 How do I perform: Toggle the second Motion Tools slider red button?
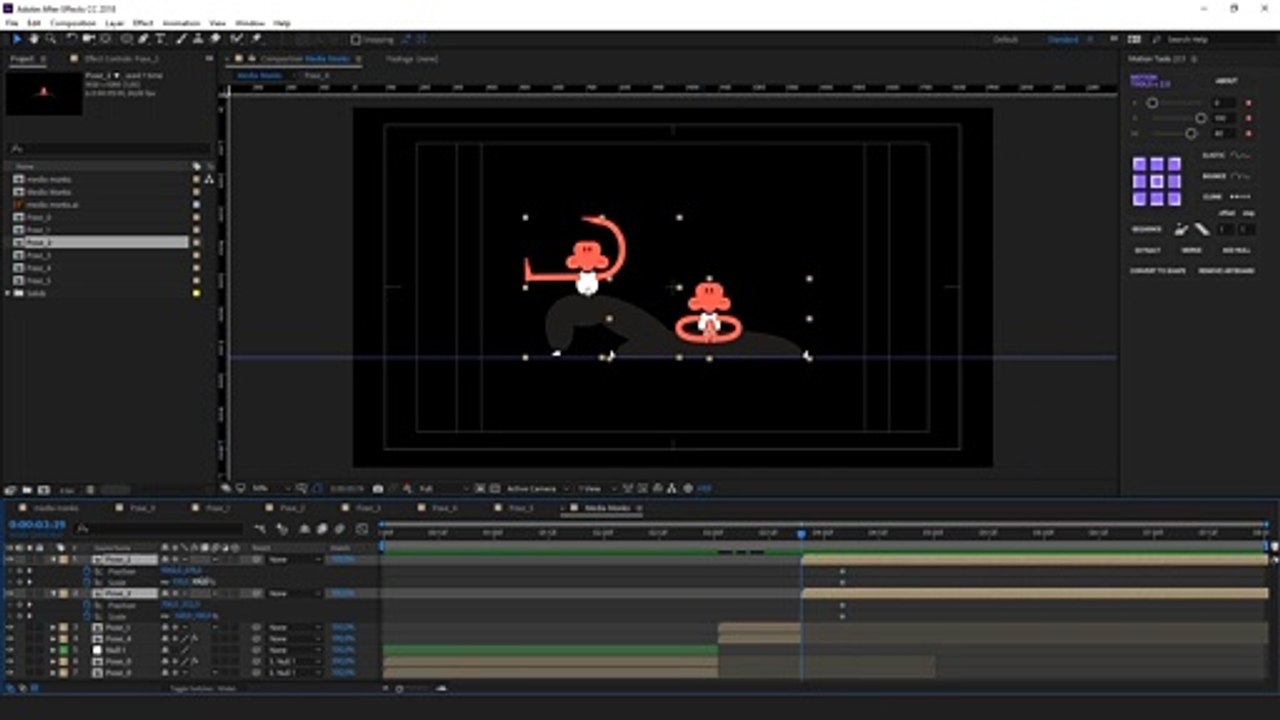(x=1248, y=118)
